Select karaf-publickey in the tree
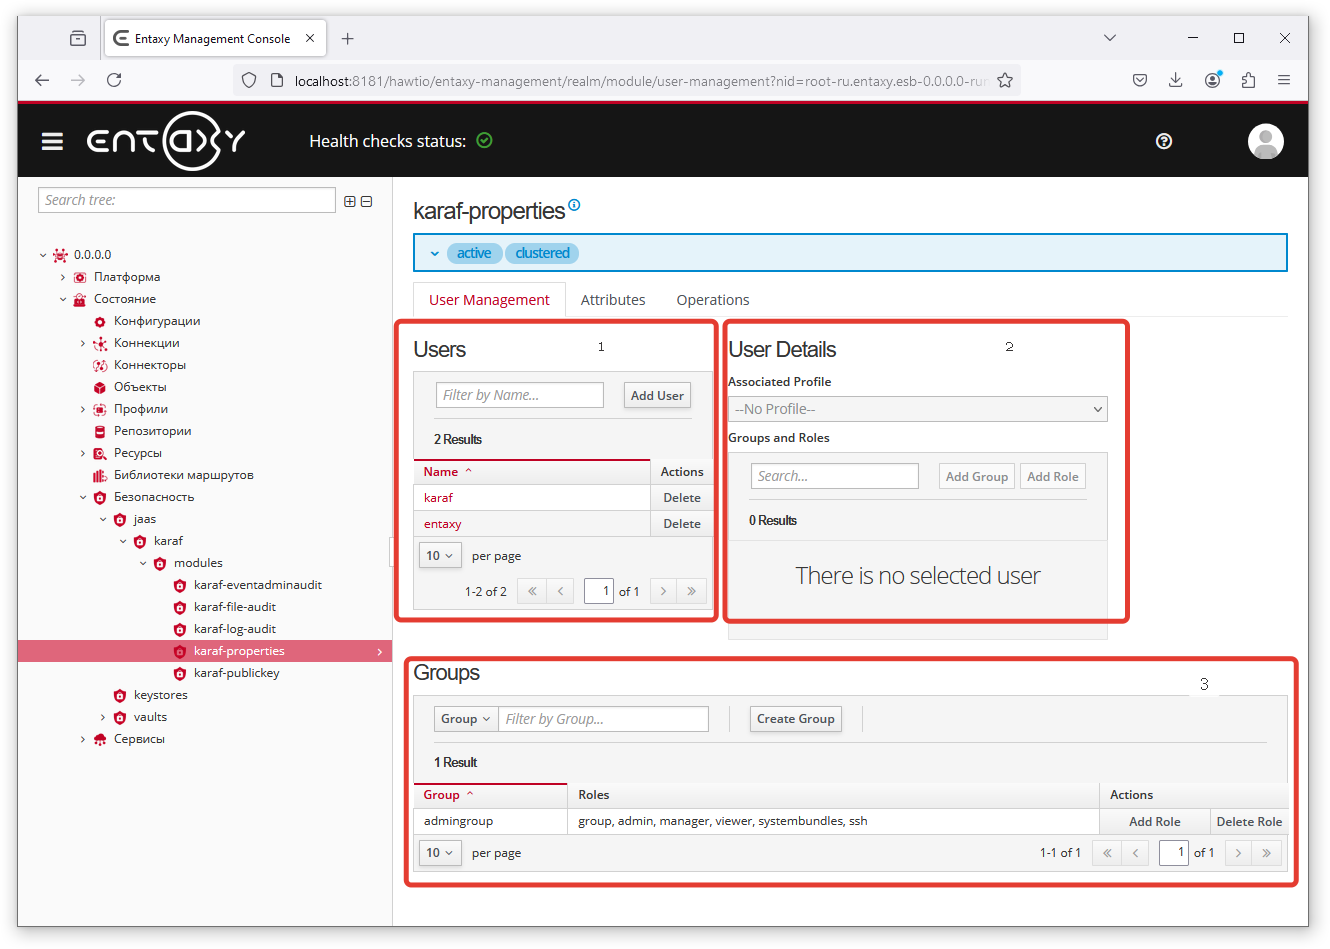Screen dimensions: 1330x949 tap(237, 673)
